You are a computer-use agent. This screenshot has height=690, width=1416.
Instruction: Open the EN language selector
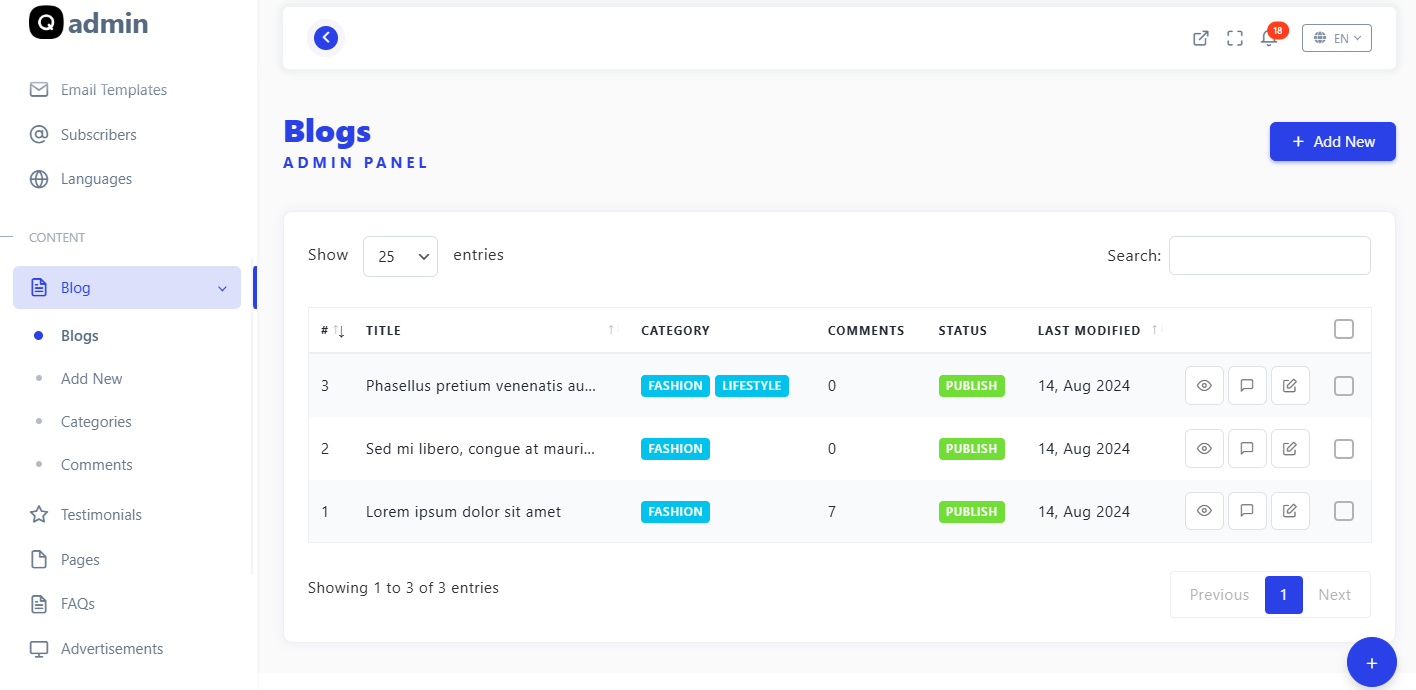(x=1336, y=38)
